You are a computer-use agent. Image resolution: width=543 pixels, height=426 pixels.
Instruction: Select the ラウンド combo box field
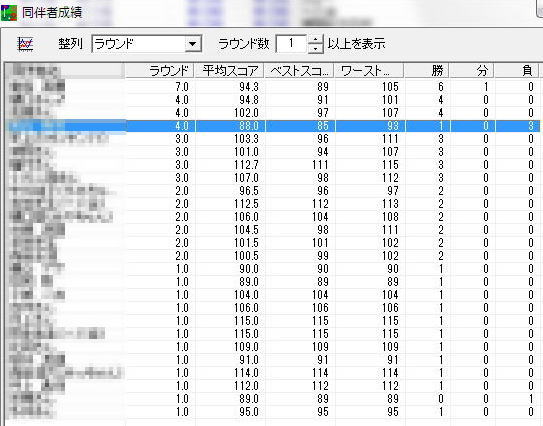tap(146, 44)
